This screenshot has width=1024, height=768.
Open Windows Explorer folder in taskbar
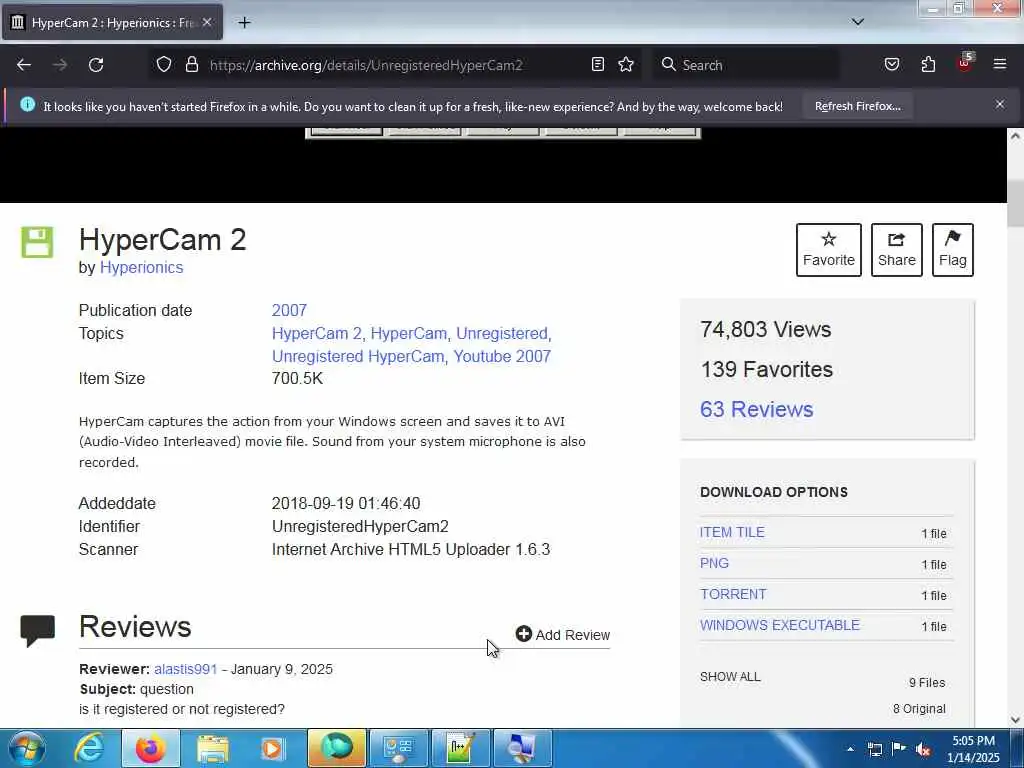click(x=212, y=748)
